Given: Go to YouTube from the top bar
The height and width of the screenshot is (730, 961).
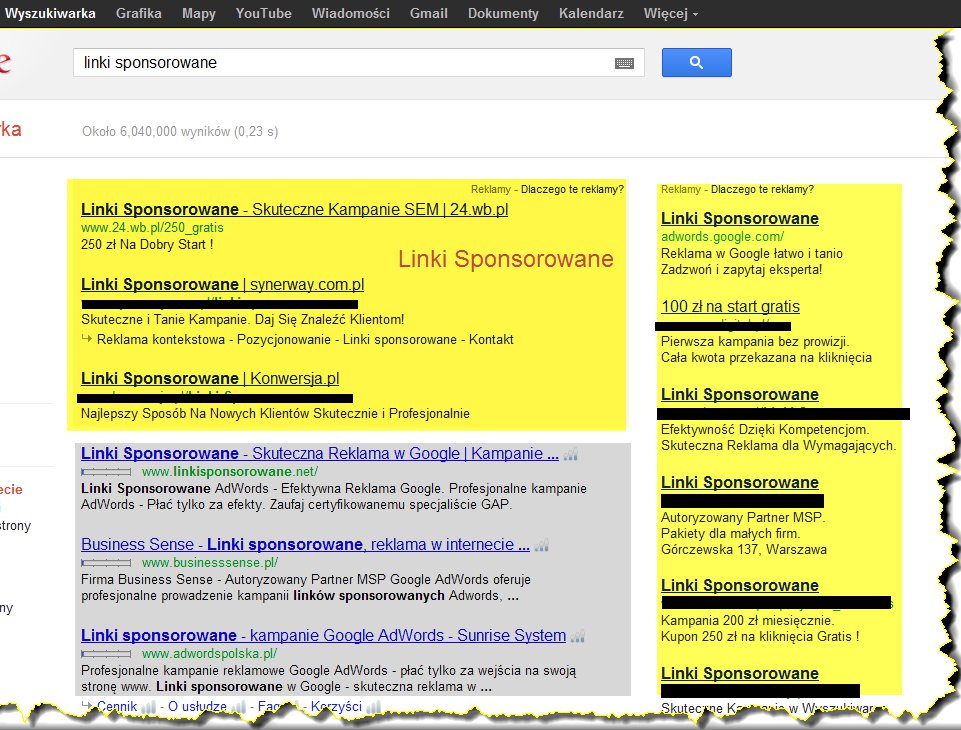Looking at the screenshot, I should coord(264,13).
